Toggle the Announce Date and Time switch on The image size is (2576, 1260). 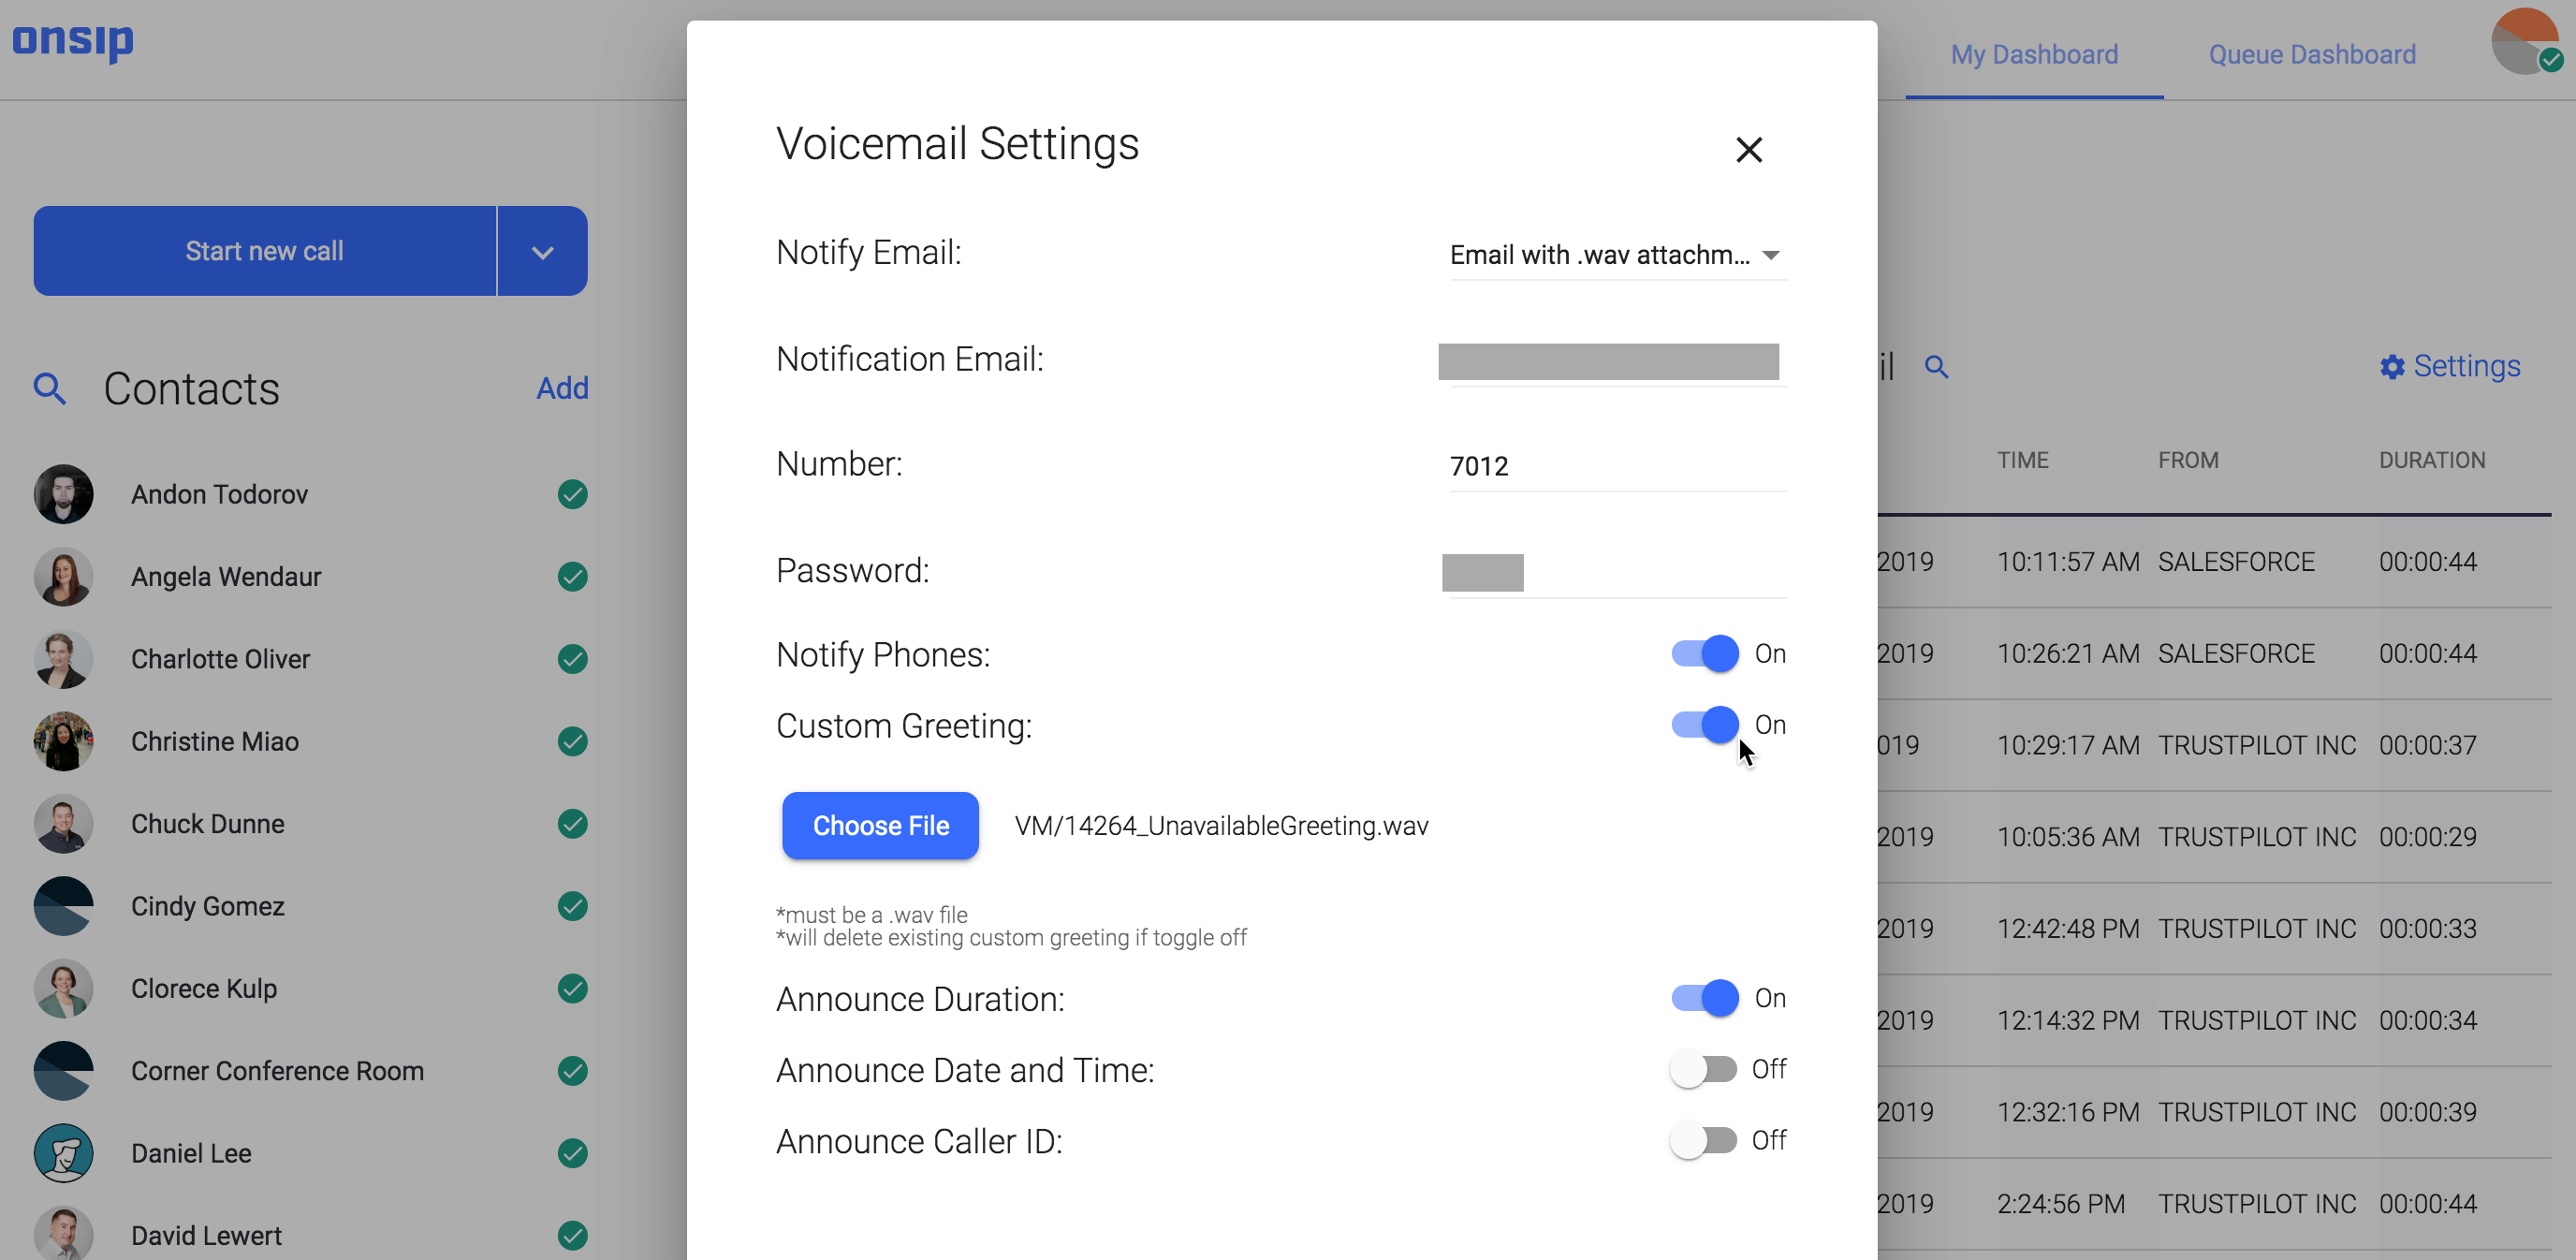point(1702,1069)
